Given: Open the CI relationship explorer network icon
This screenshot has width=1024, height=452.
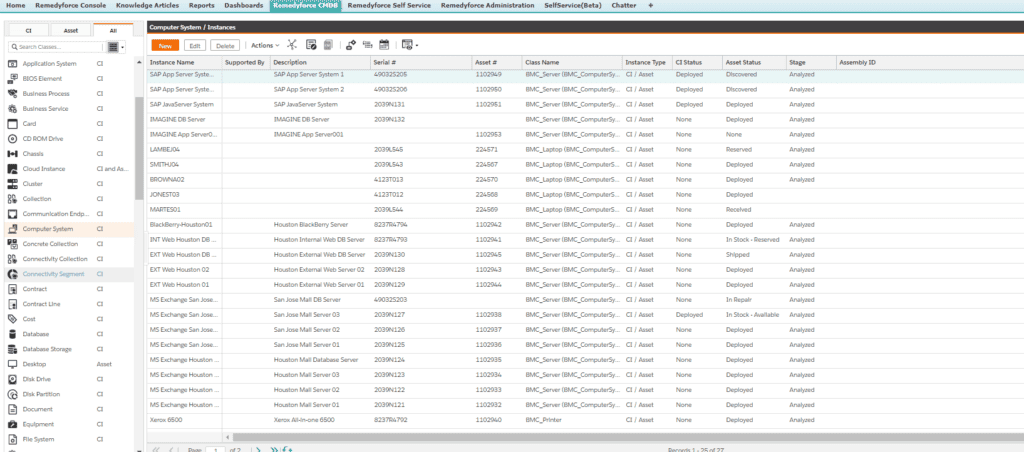Looking at the screenshot, I should pyautogui.click(x=292, y=45).
